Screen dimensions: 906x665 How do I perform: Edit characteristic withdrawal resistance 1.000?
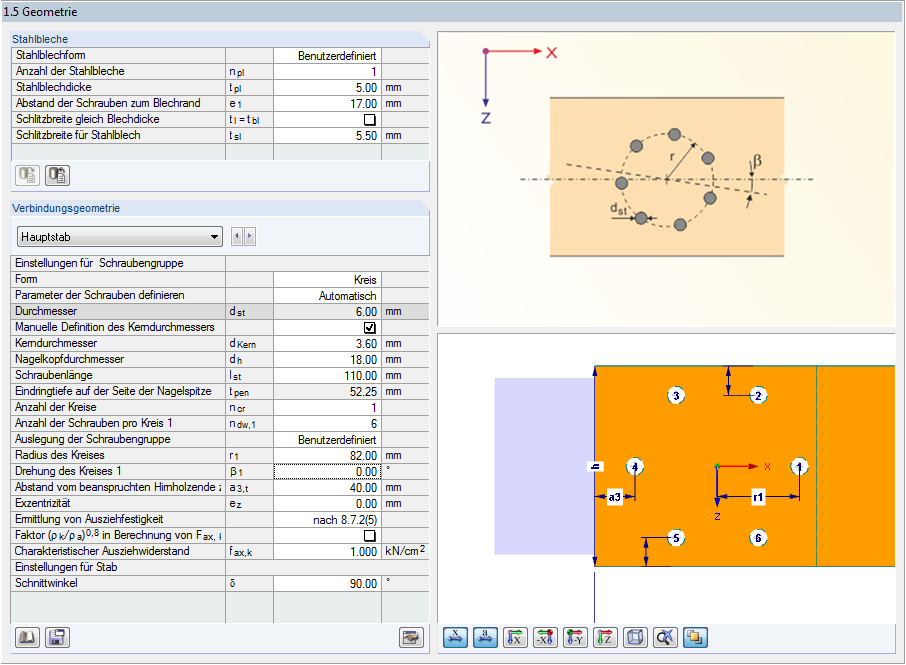[x=327, y=552]
